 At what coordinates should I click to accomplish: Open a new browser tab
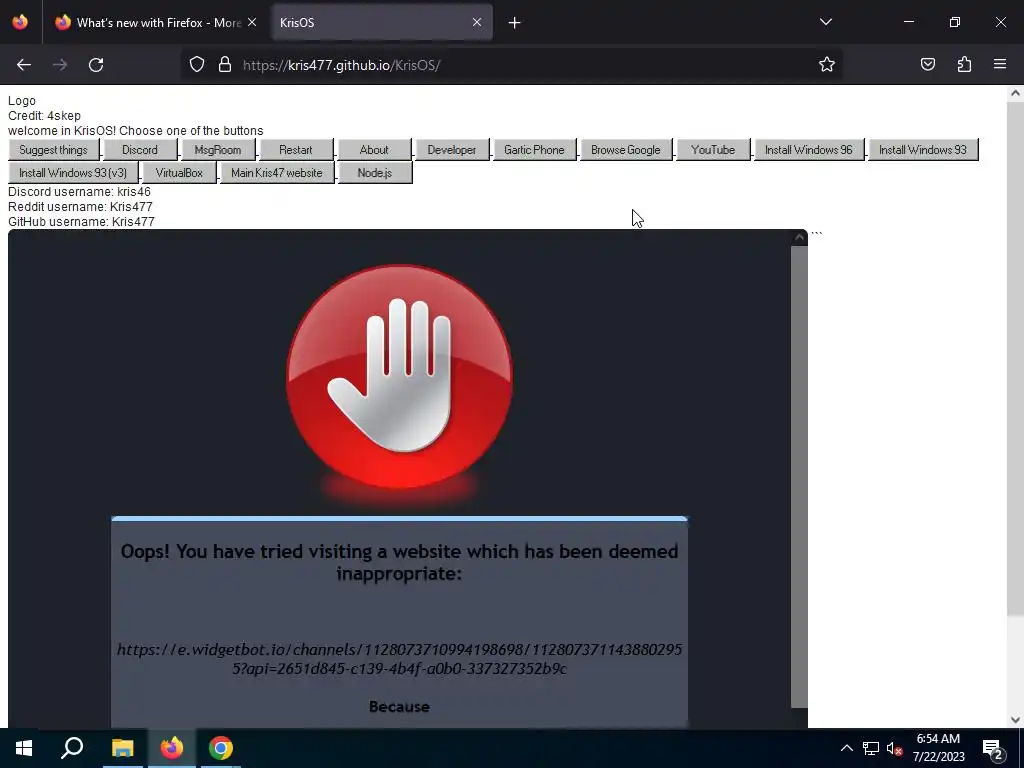tap(515, 23)
